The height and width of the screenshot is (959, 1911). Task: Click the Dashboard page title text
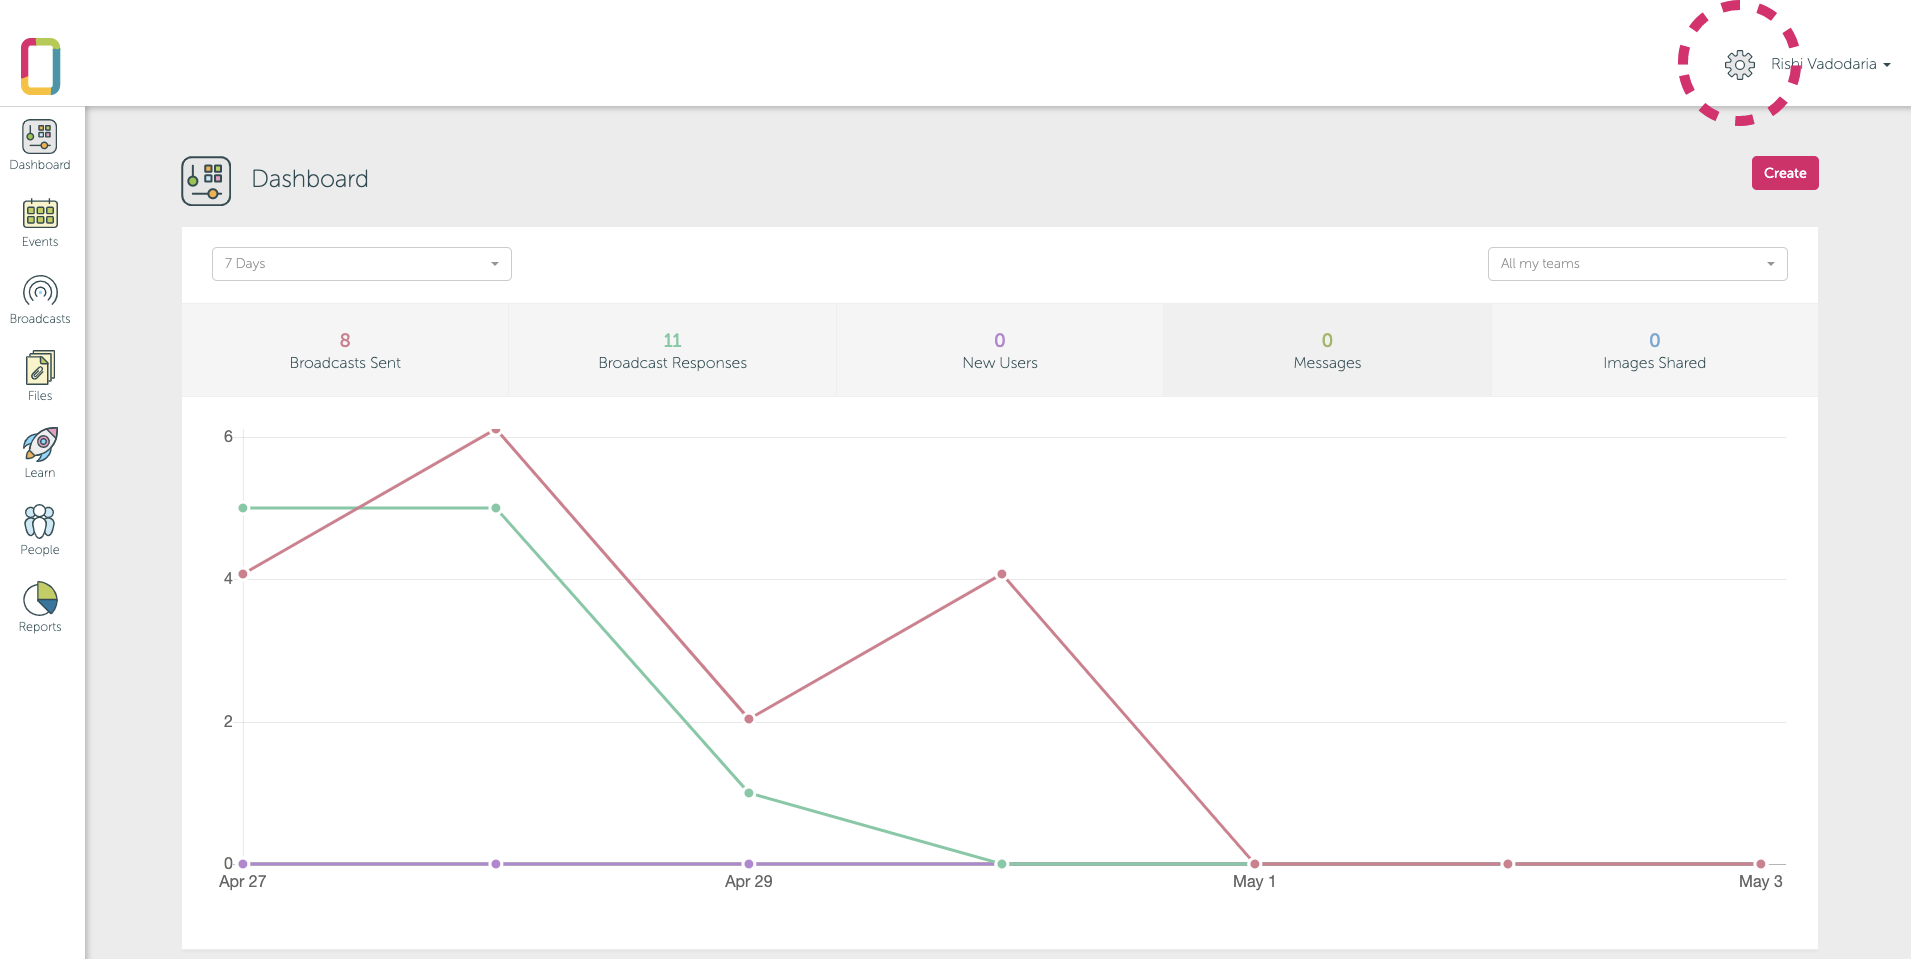click(310, 179)
